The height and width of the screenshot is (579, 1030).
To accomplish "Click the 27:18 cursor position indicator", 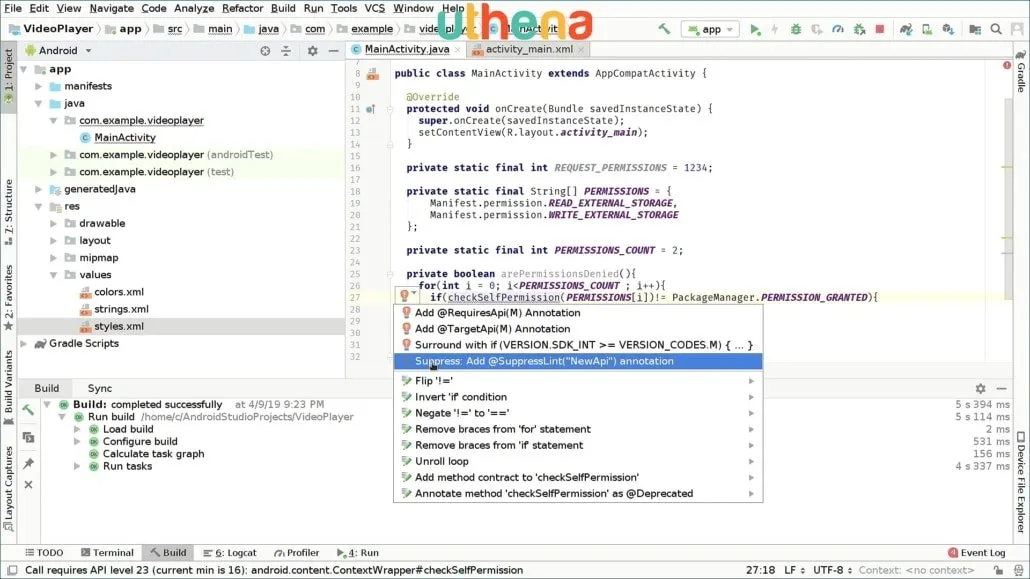I will pyautogui.click(x=760, y=570).
